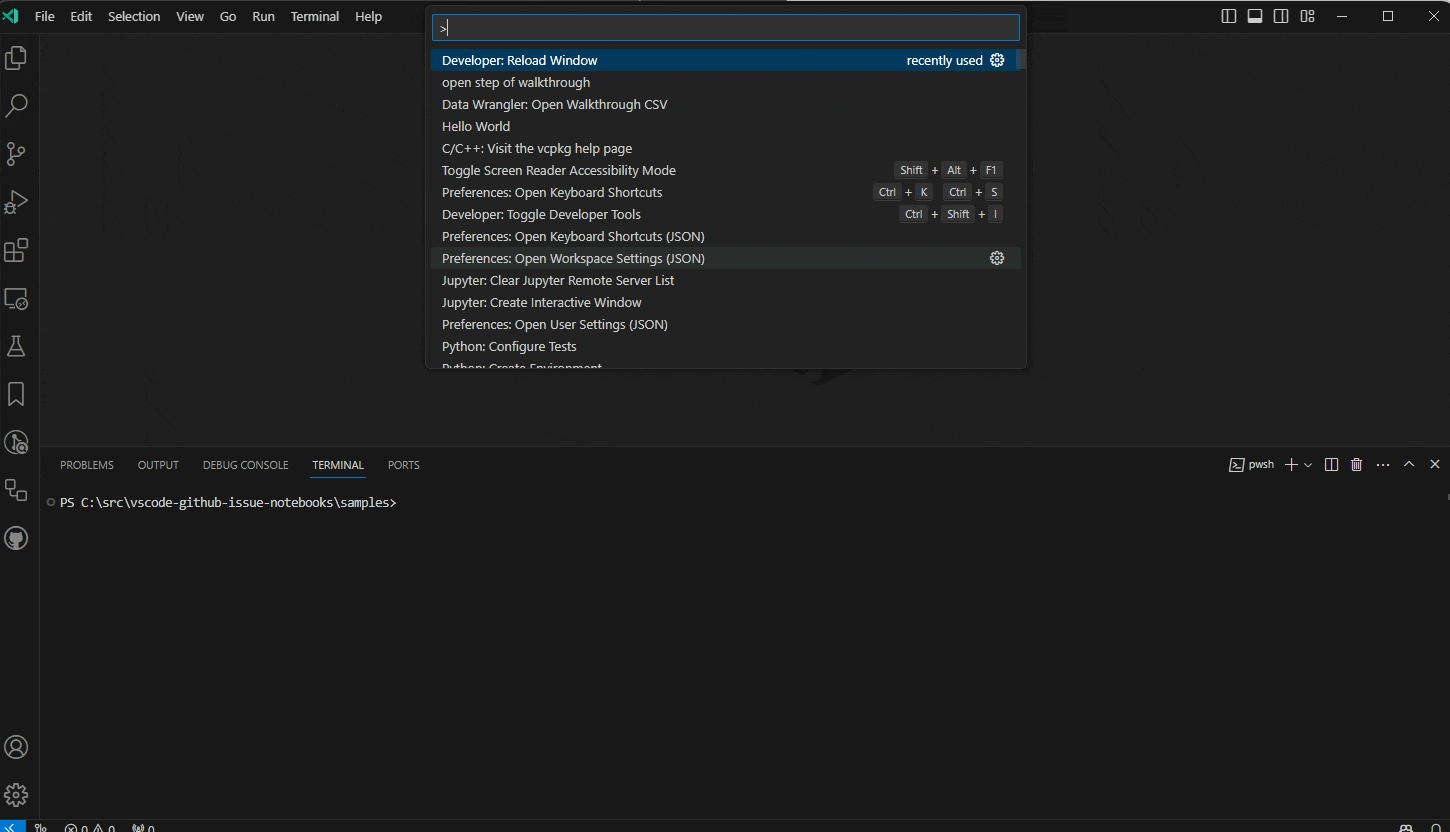
Task: Run the Developer: Reload Window command
Action: [x=520, y=60]
